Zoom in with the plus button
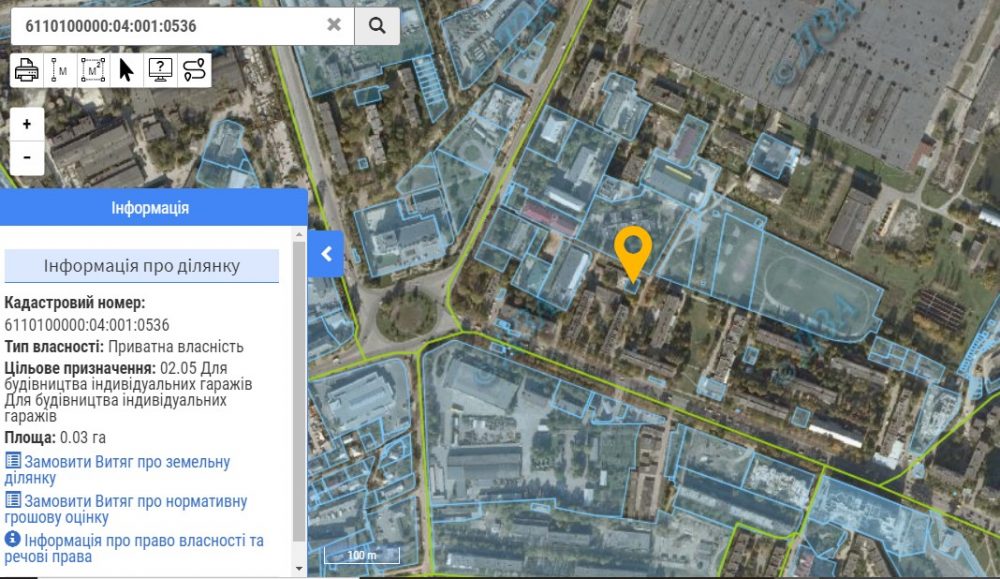1000x579 pixels. point(27,125)
